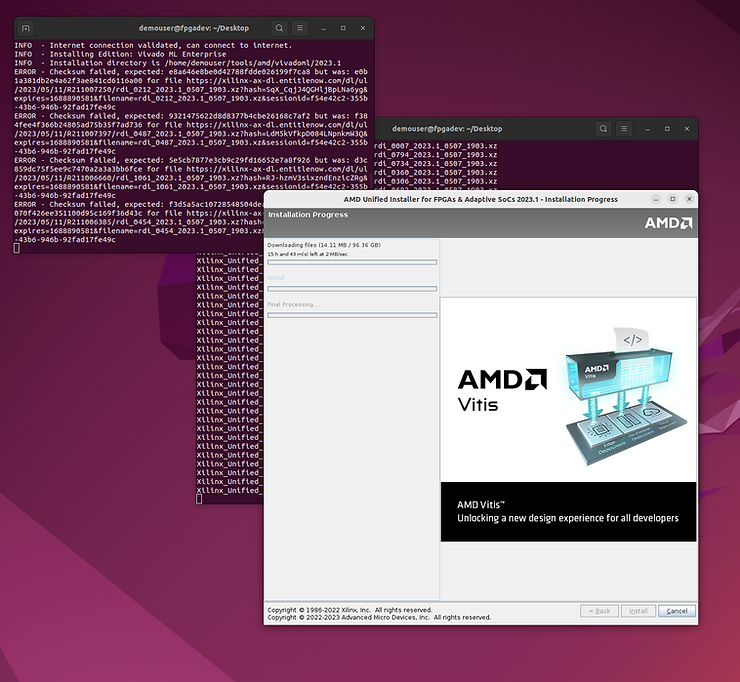The height and width of the screenshot is (682, 740).
Task: Maximize the front terminal window
Action: [x=343, y=28]
